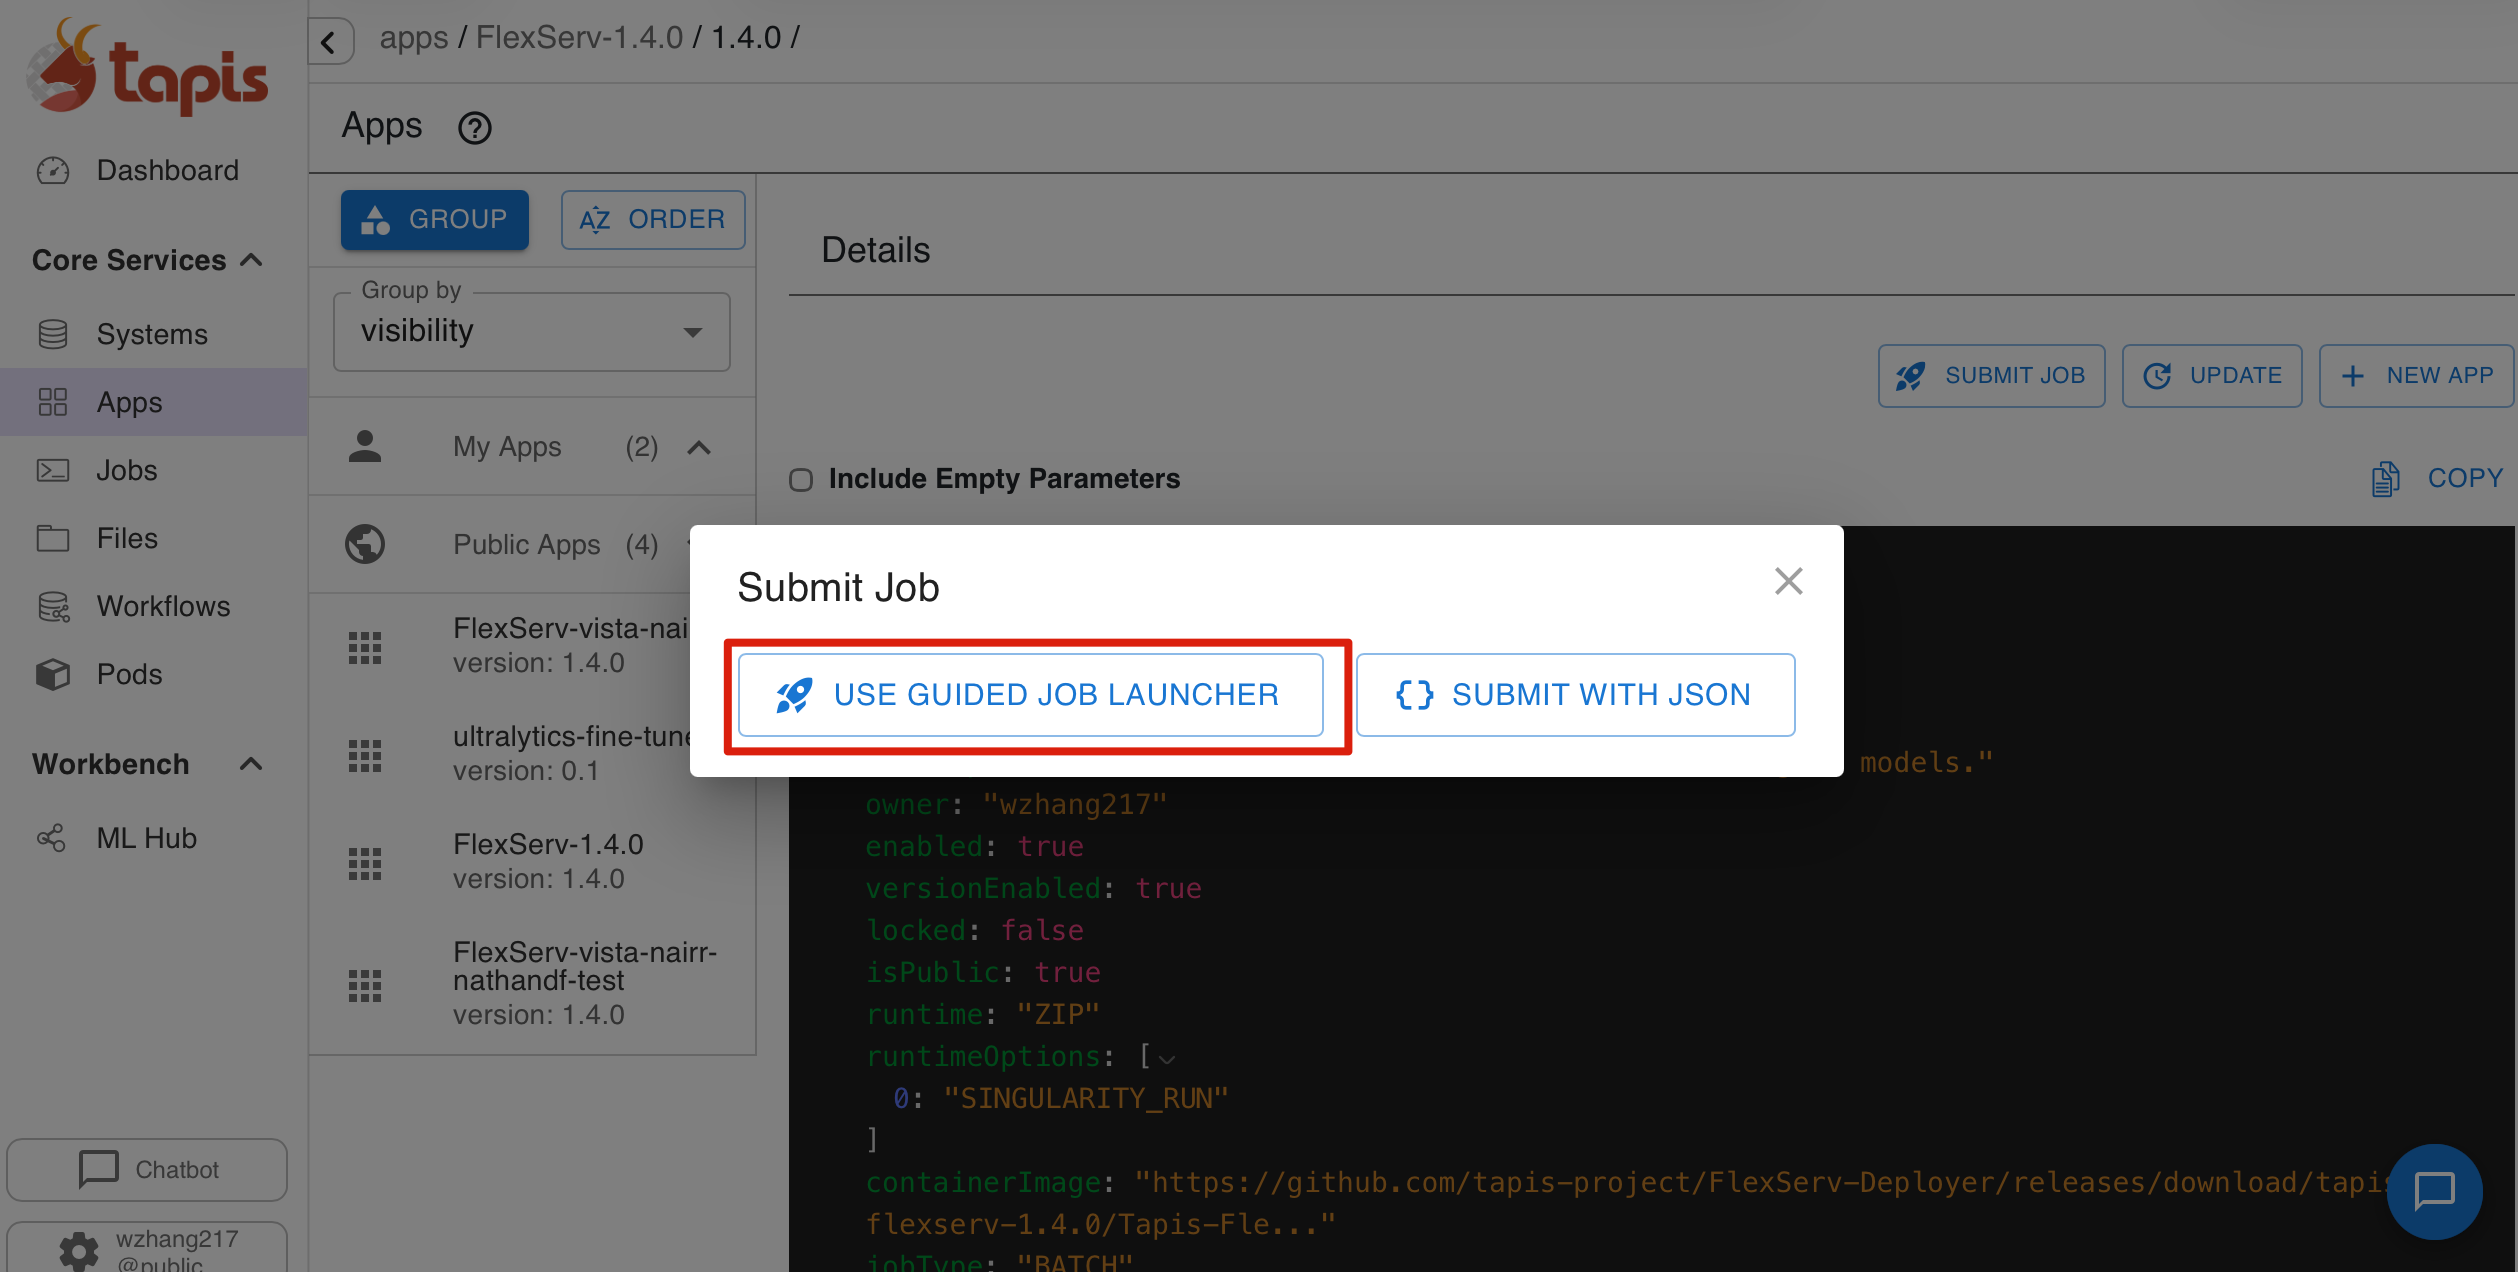Collapse the runtimeOptions array chevron
Viewport: 2518px width, 1272px height.
1166,1058
